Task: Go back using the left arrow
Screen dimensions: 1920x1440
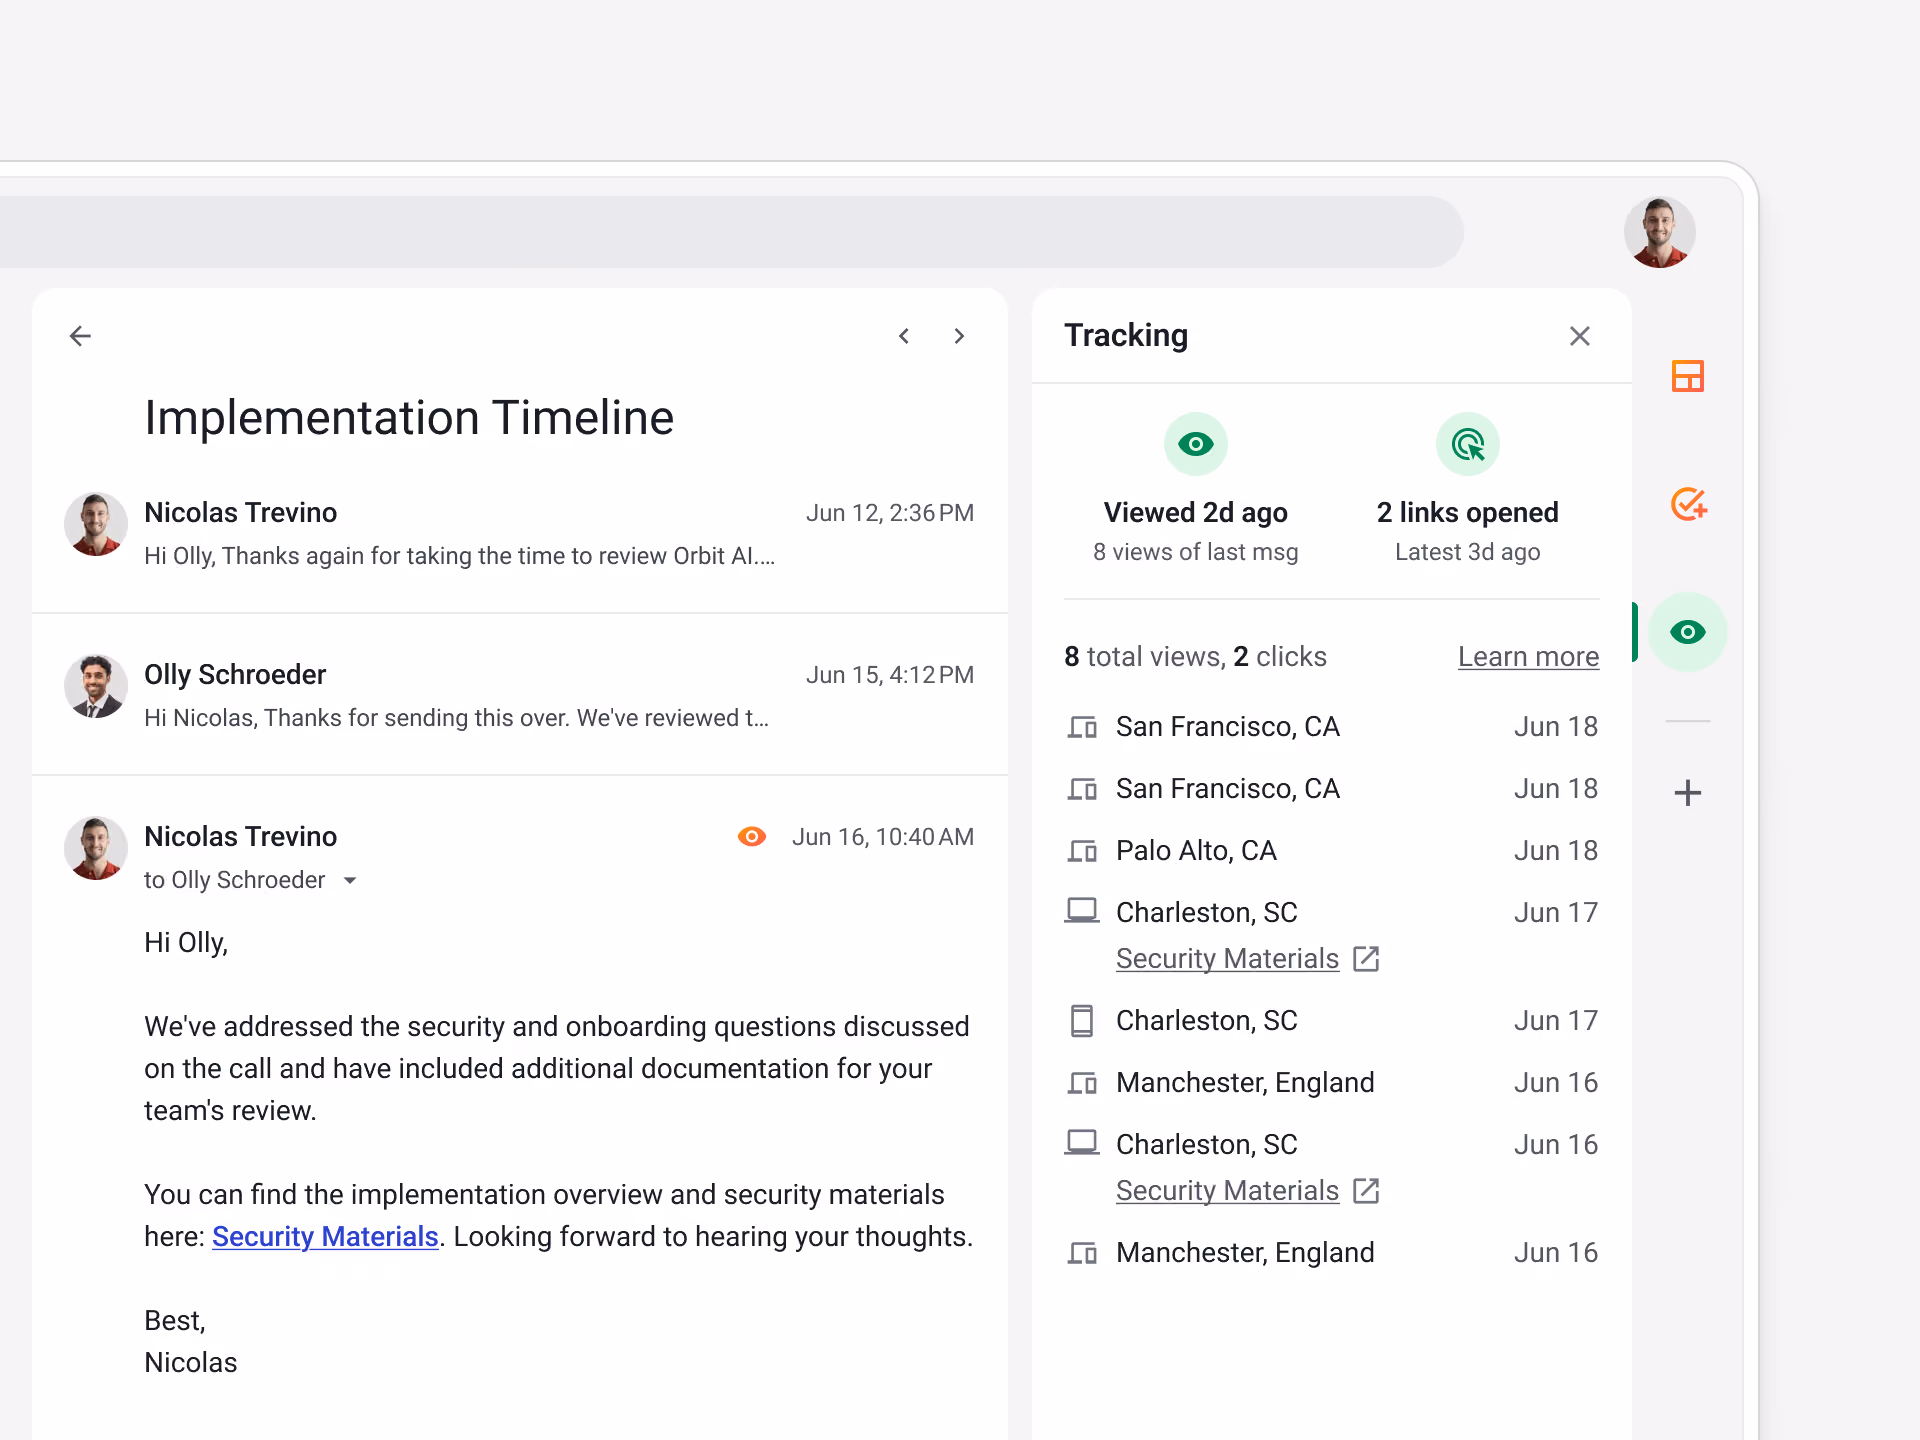Action: pyautogui.click(x=80, y=336)
